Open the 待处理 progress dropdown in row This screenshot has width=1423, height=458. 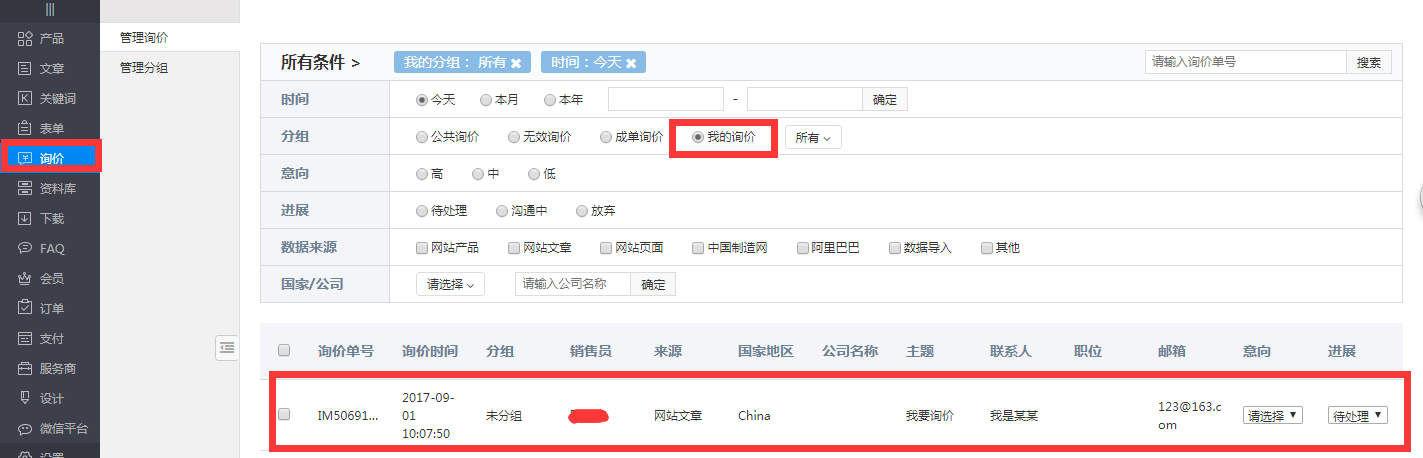[1357, 416]
